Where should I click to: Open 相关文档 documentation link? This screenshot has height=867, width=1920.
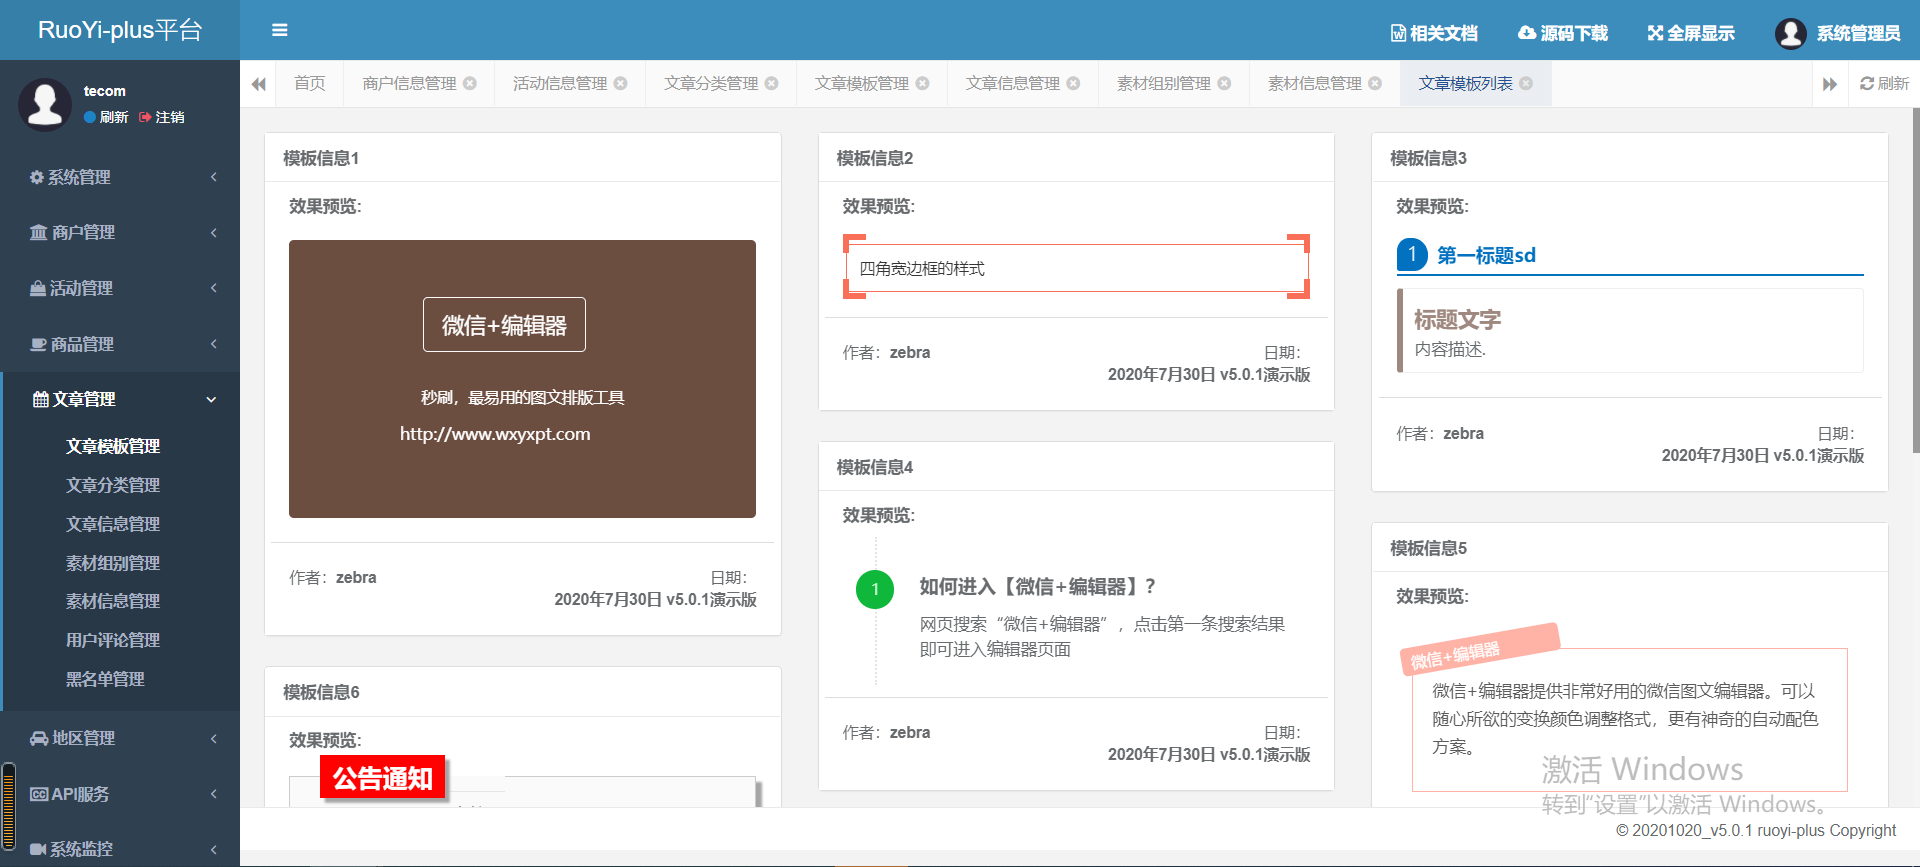(x=1434, y=33)
